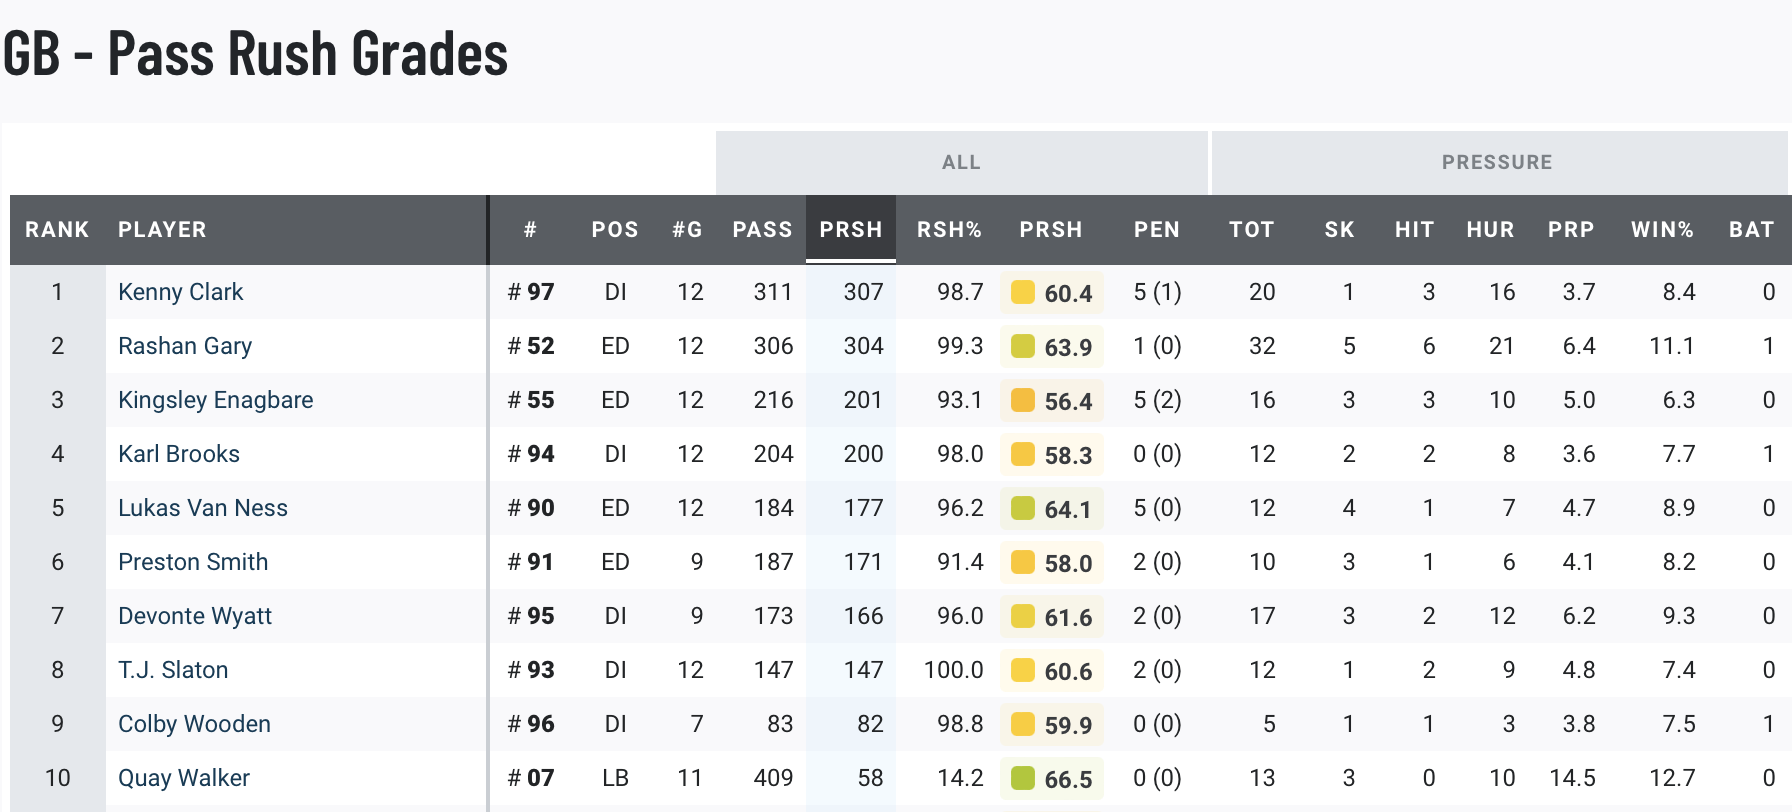Sort table by WIN% column header
The width and height of the screenshot is (1792, 812).
1662,230
